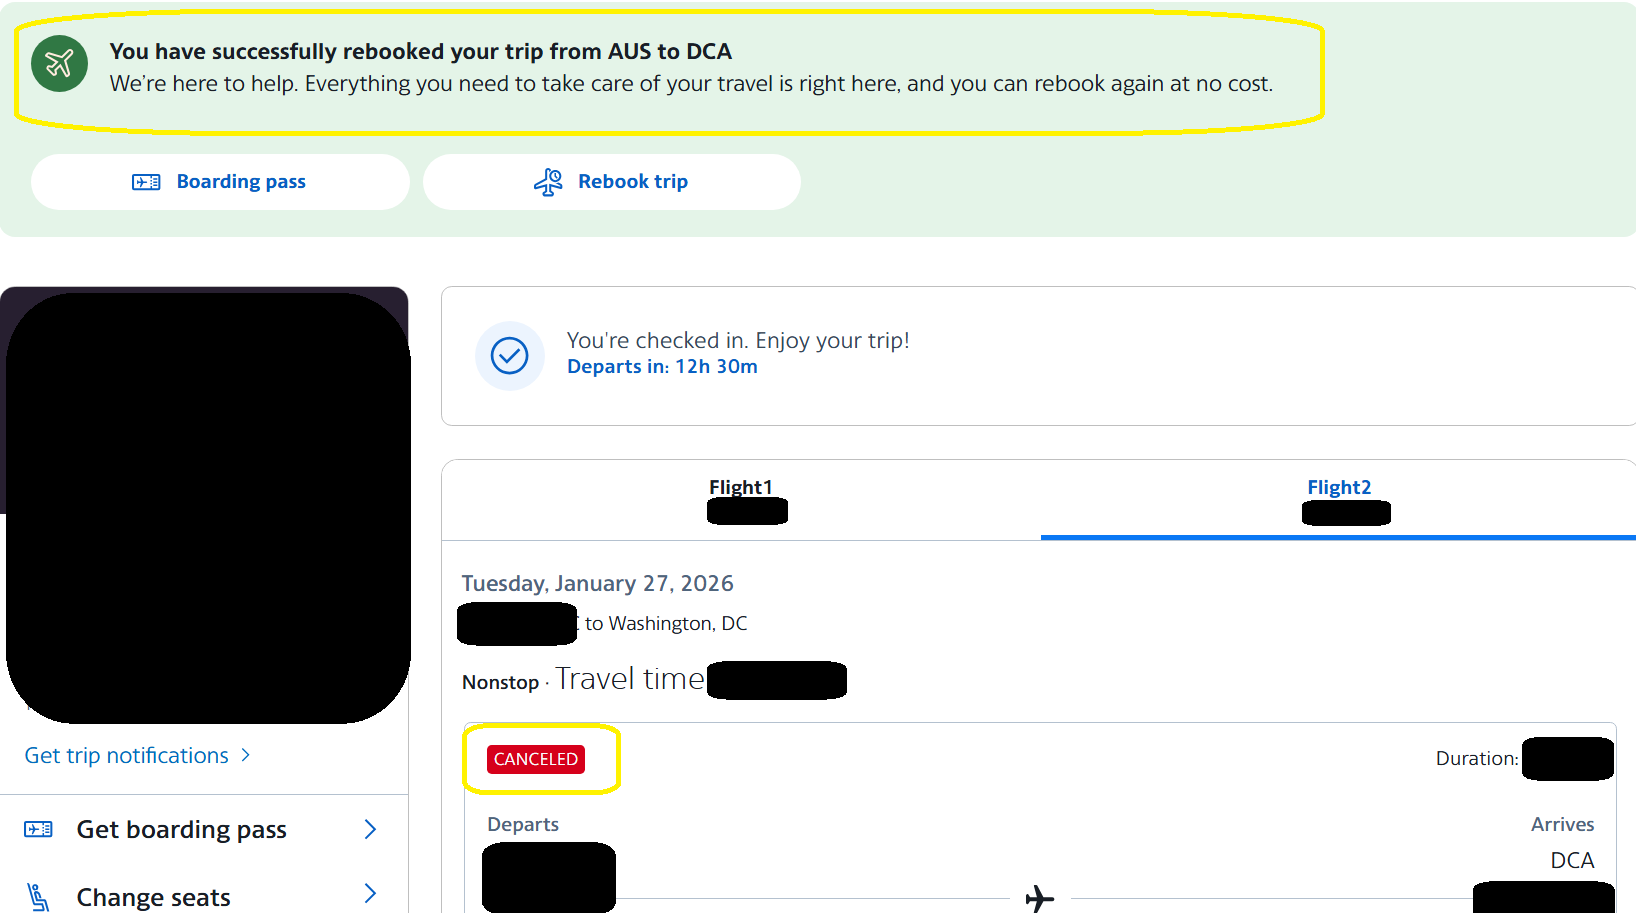Click the checked-in checkmark circle icon
Image resolution: width=1636 pixels, height=913 pixels.
(509, 355)
